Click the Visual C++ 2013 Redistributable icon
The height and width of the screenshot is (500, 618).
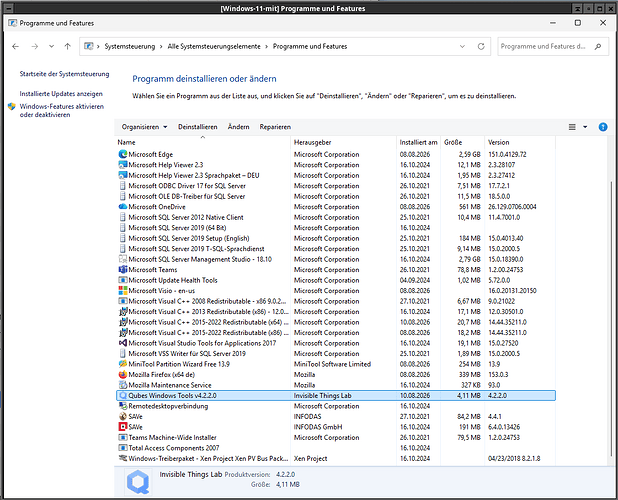[x=123, y=311]
